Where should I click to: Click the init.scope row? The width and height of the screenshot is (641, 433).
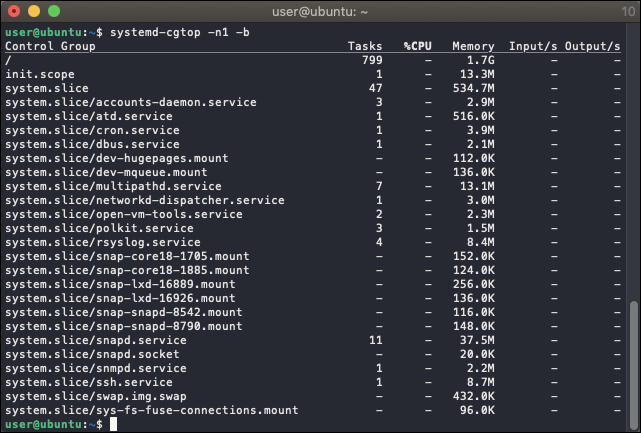pos(40,74)
